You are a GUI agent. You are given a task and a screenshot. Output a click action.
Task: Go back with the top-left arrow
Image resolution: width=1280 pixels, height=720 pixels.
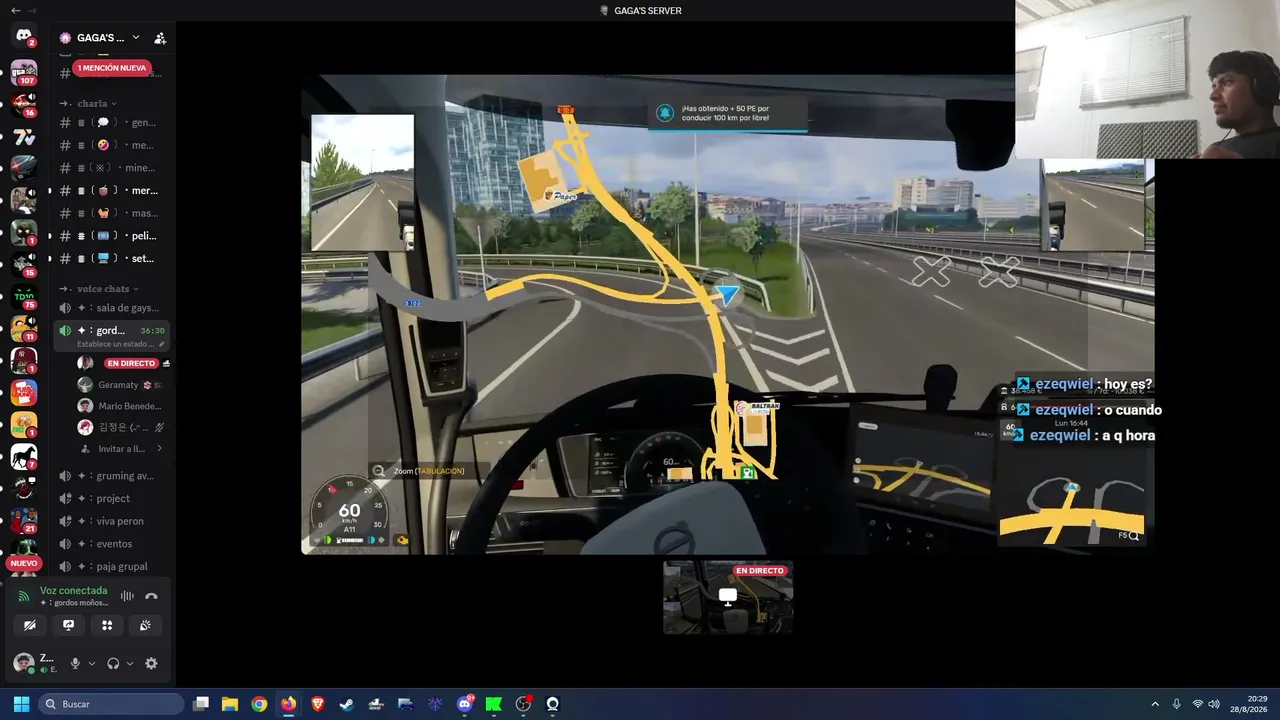[x=15, y=10]
